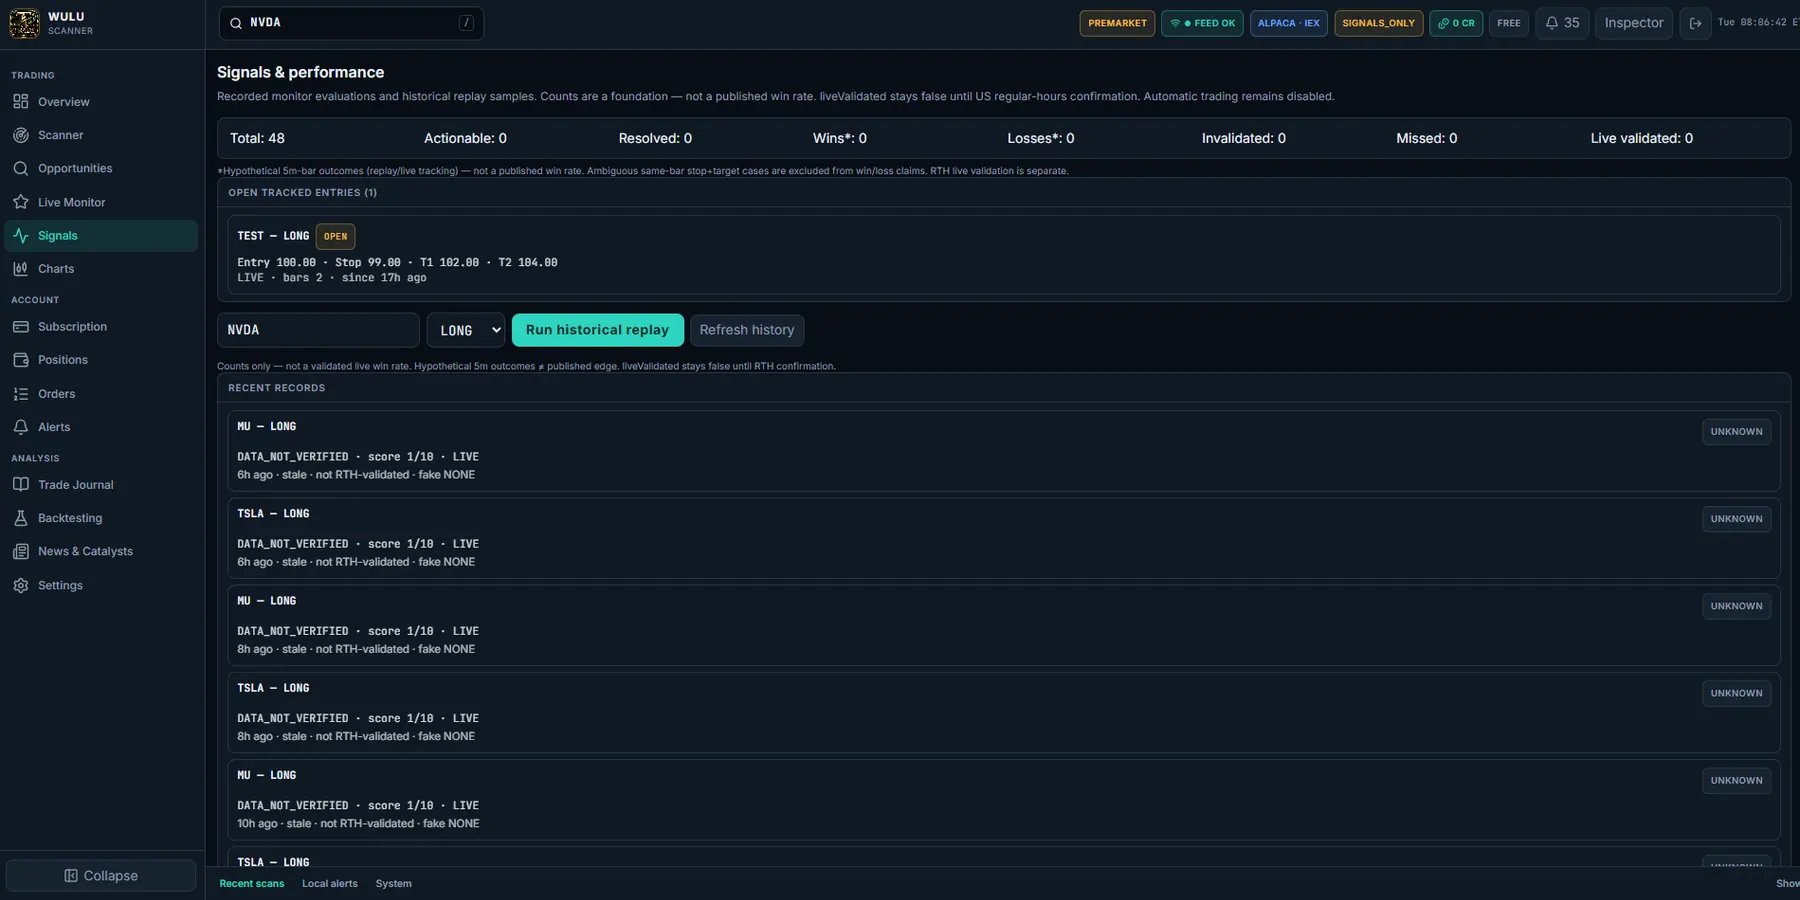Switch to the Recent scans tab
Image resolution: width=1800 pixels, height=900 pixels.
point(252,884)
